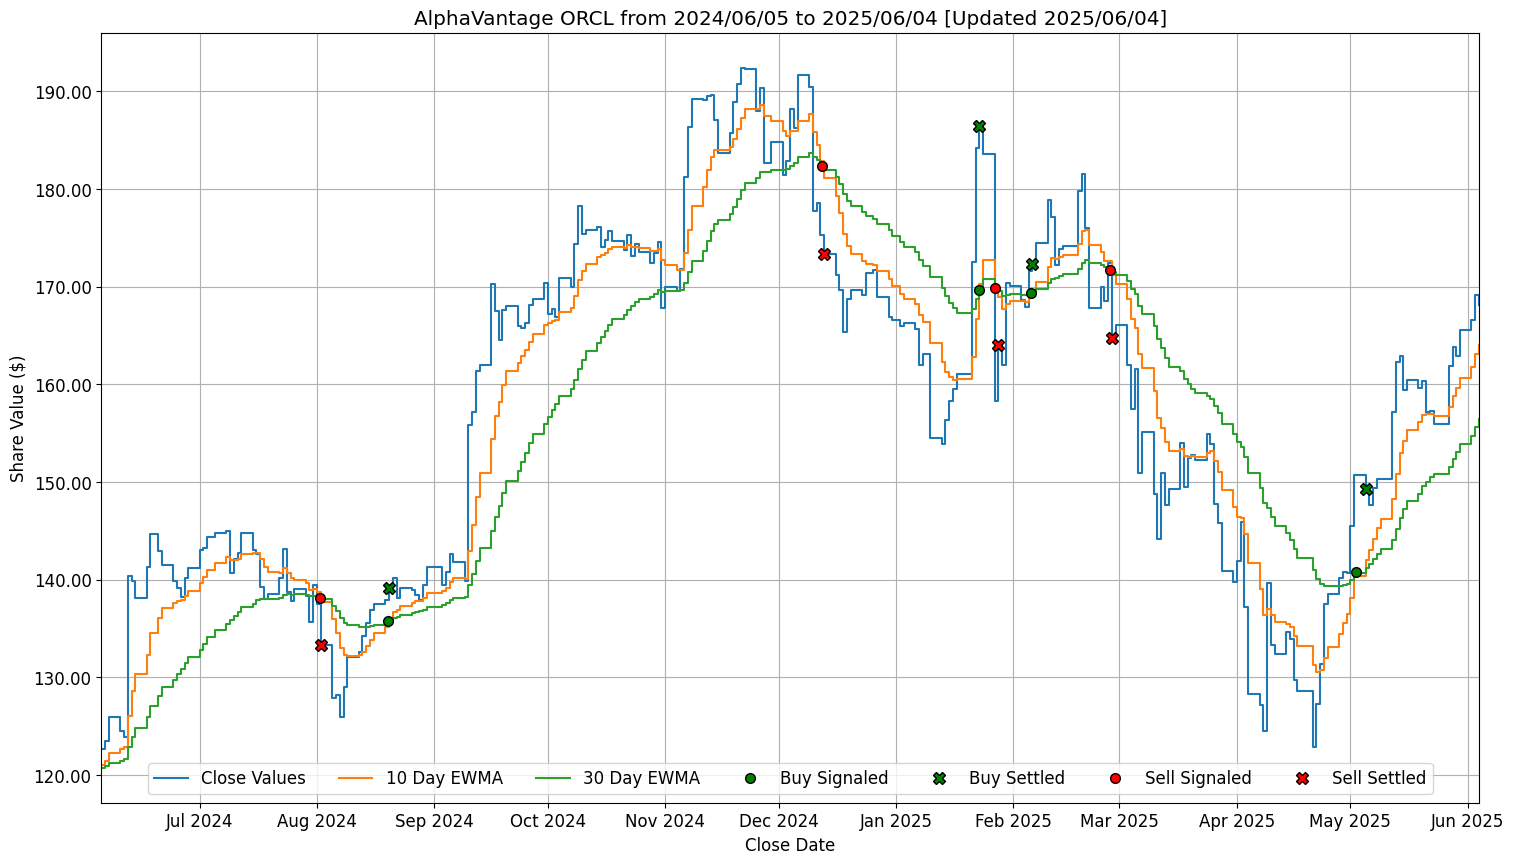This screenshot has height=864, width=1514.
Task: Click the Buy Signaled green dot in legend
Action: [751, 778]
